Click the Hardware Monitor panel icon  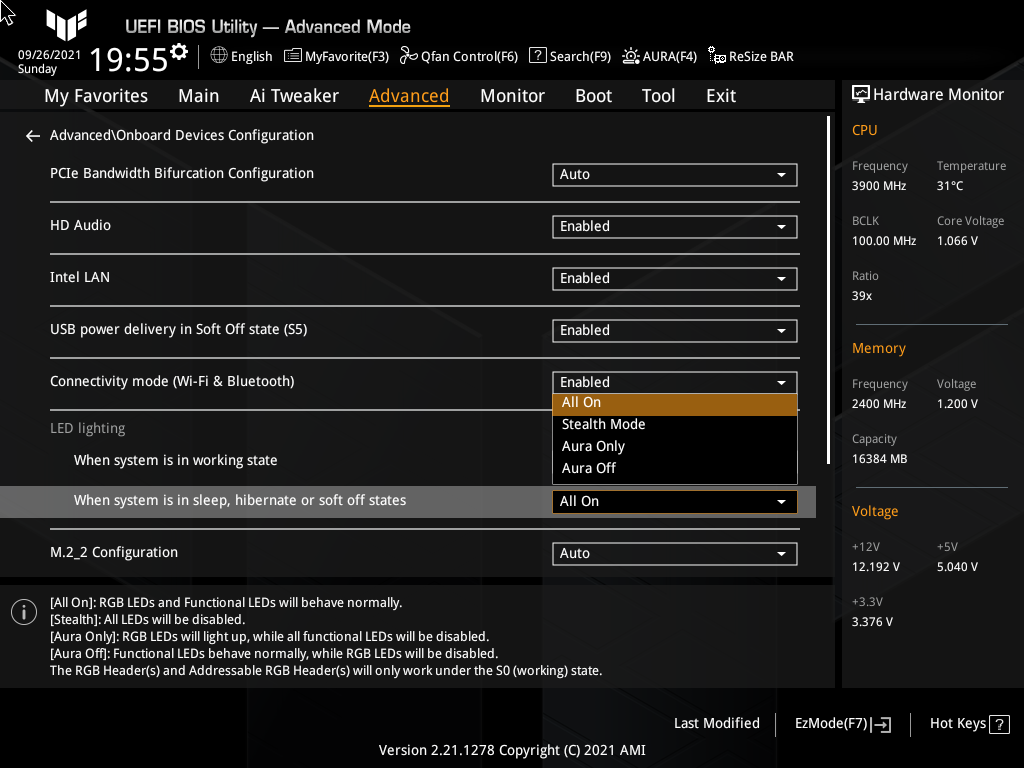coord(861,94)
